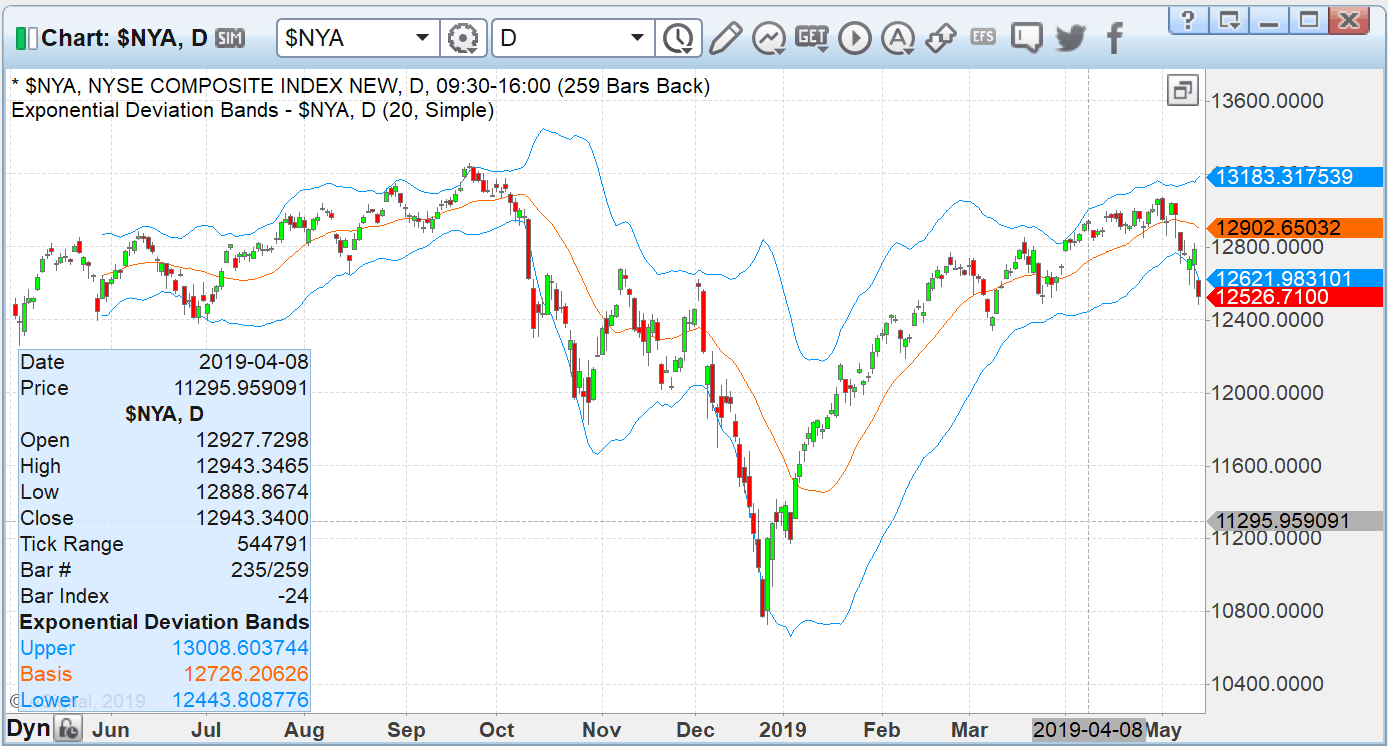
Task: Click the Open value 12927.7298
Action: (252, 440)
